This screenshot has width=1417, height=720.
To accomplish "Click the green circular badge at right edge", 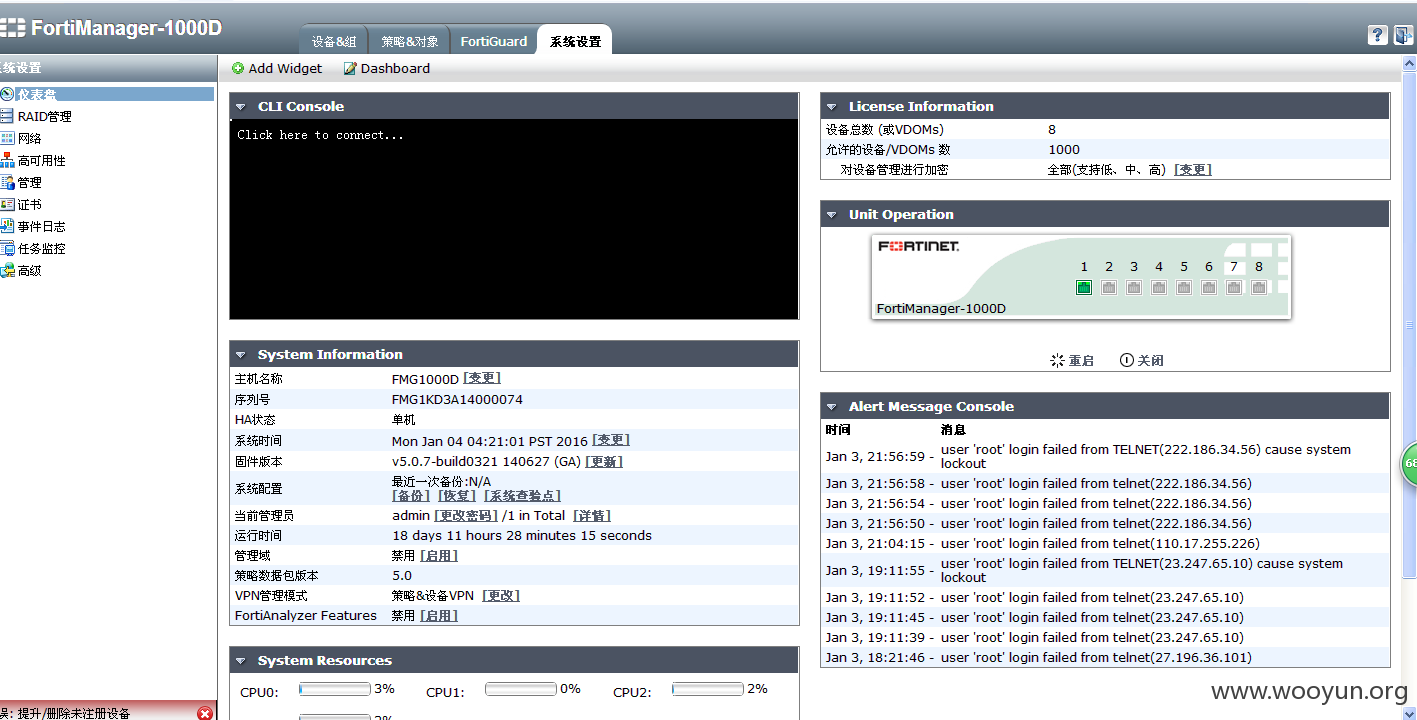I will [x=1409, y=463].
